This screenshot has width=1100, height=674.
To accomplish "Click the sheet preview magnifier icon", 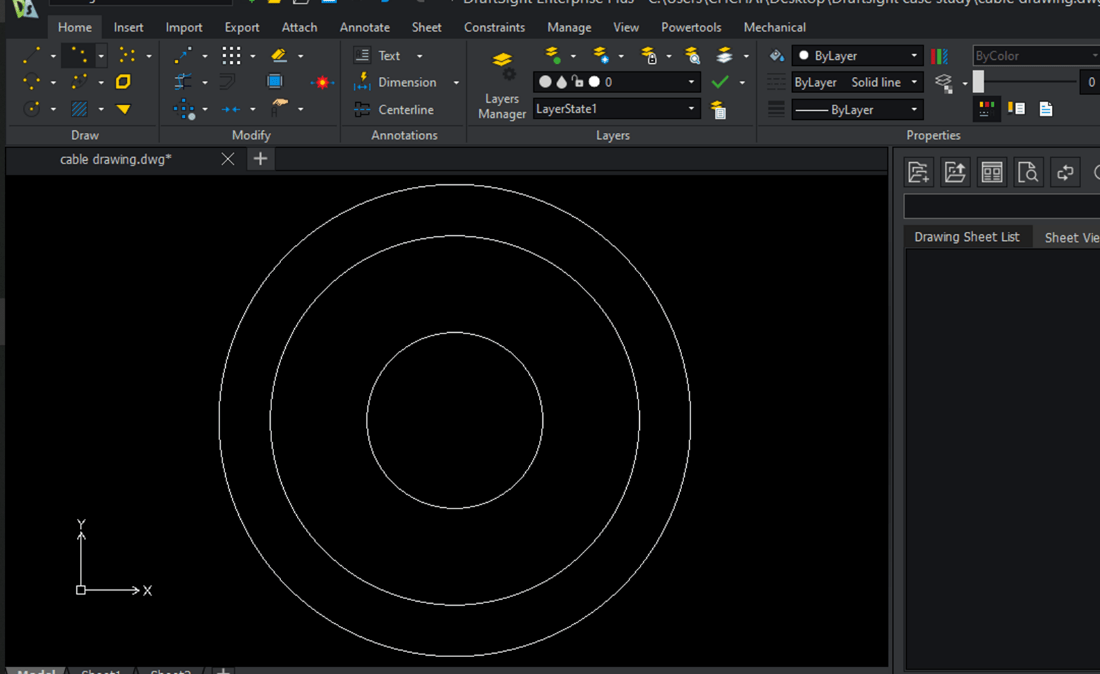I will [x=1028, y=173].
